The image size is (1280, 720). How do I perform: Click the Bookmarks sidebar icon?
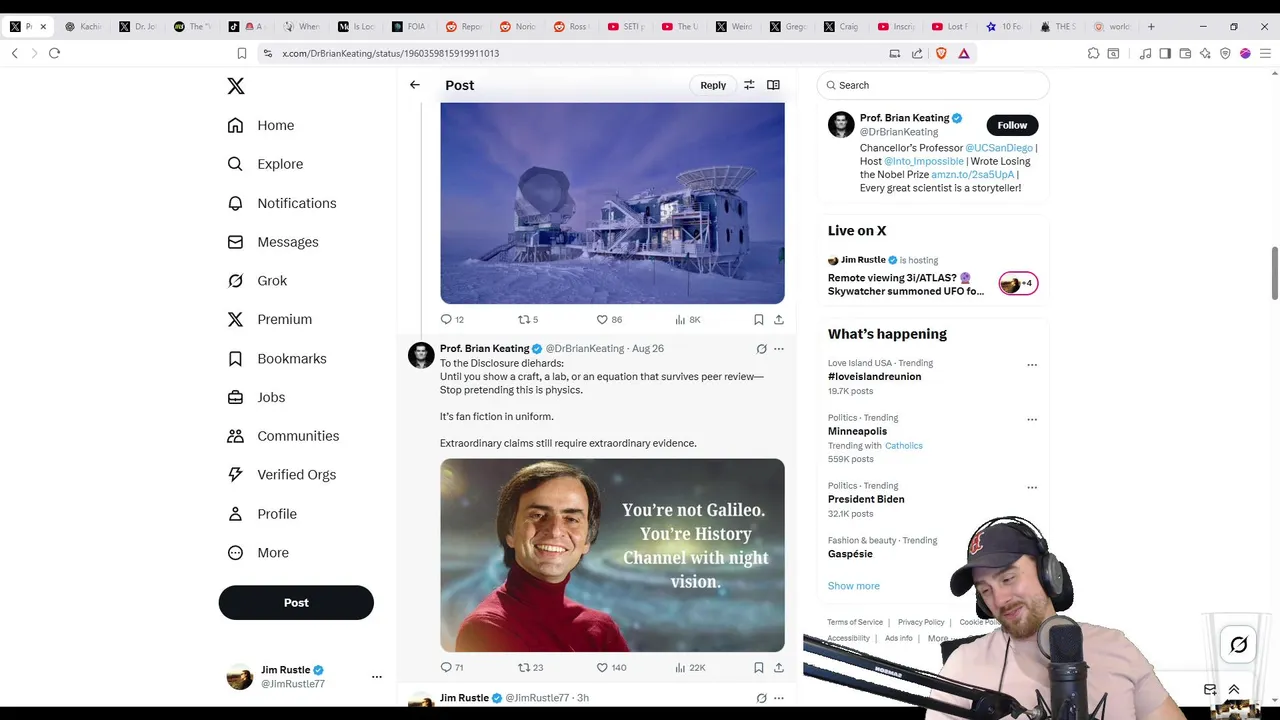click(x=235, y=358)
